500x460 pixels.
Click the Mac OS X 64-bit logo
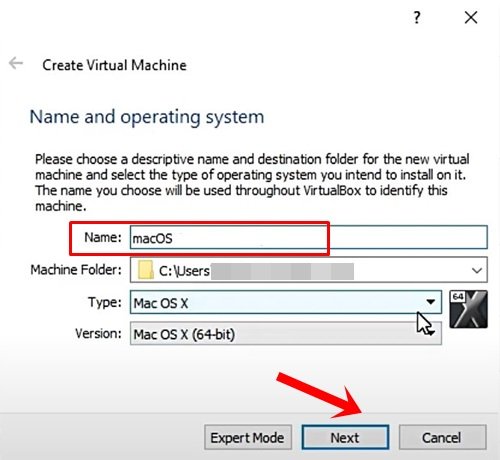[x=468, y=309]
